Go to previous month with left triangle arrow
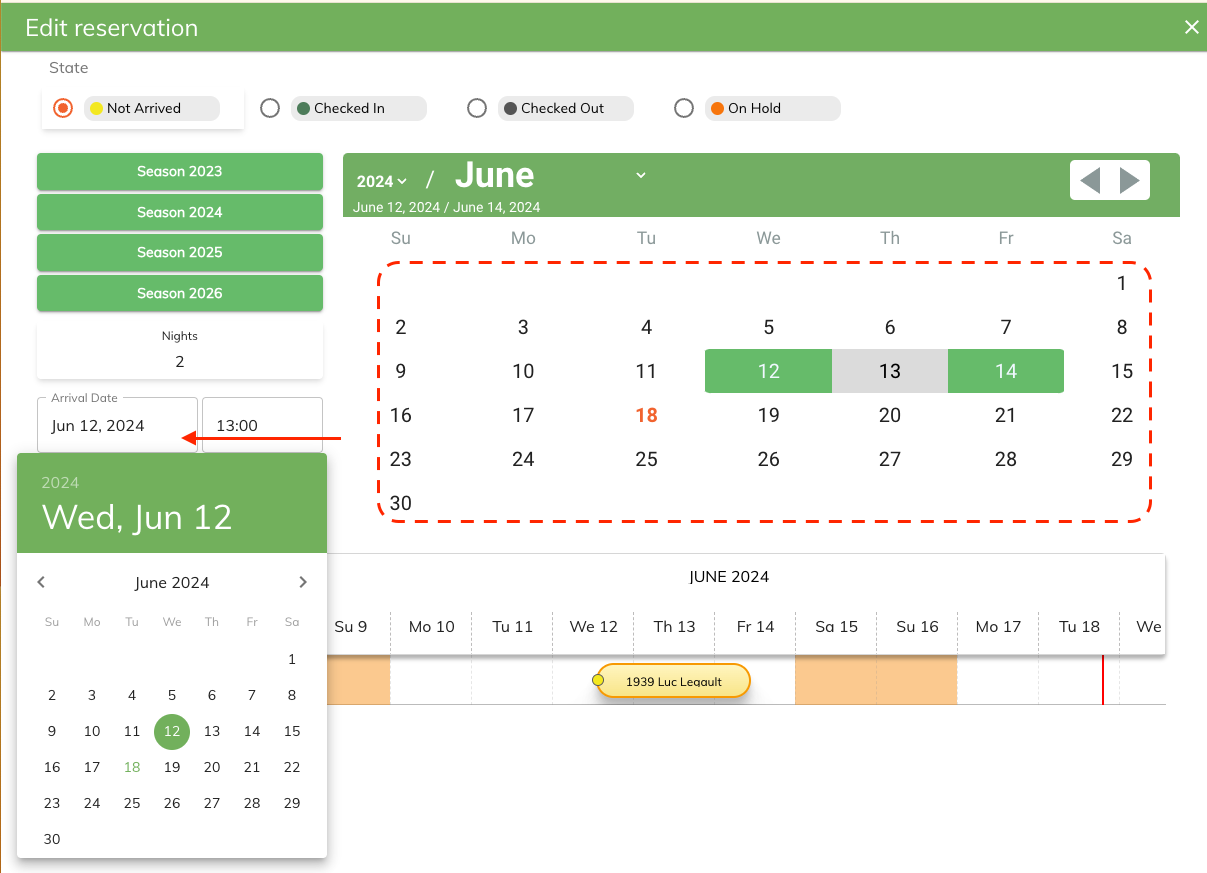The height and width of the screenshot is (873, 1207). pyautogui.click(x=1091, y=180)
